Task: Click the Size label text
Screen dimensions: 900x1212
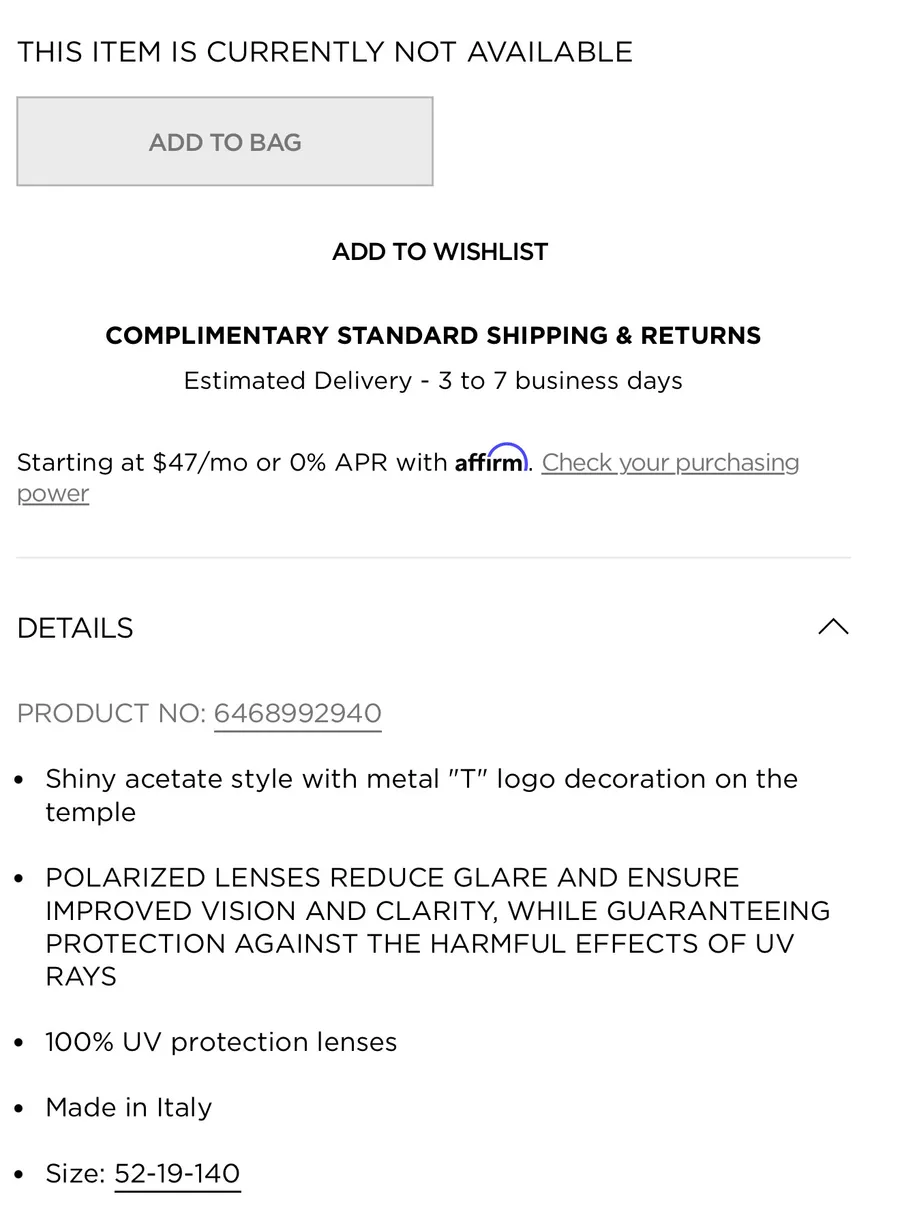Action: (x=75, y=1174)
